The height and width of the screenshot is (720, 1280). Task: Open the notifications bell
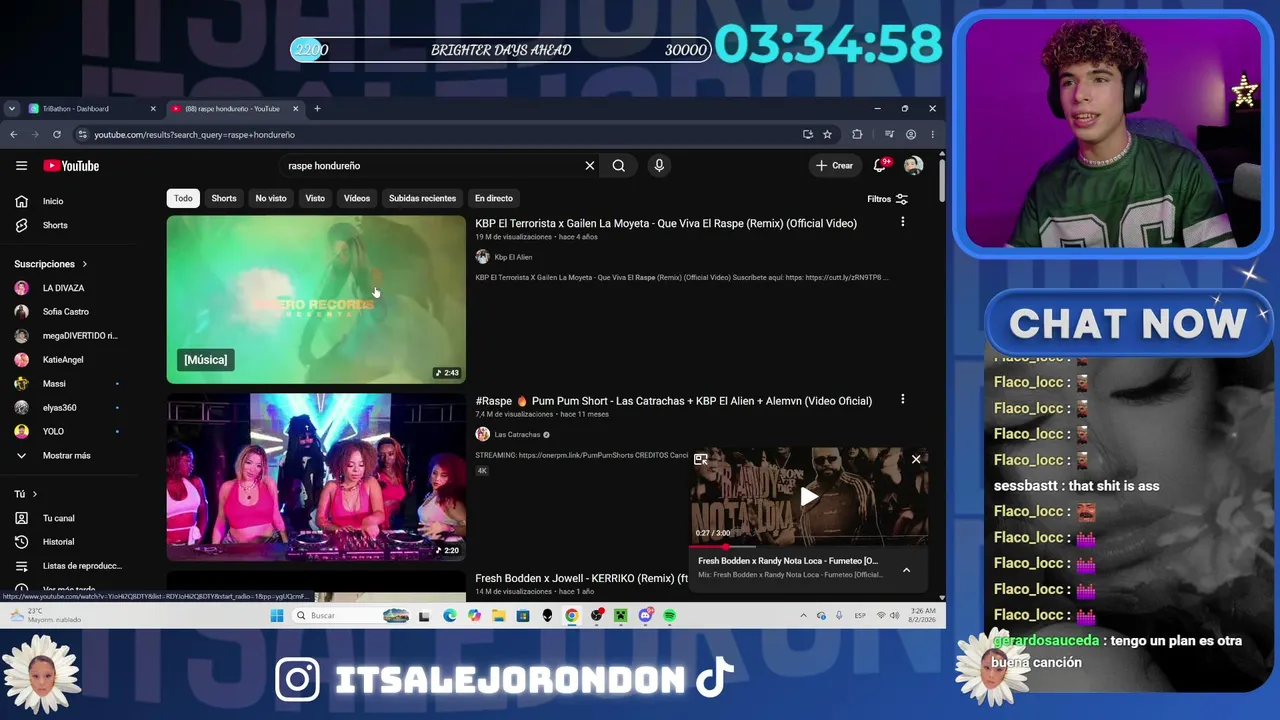pyautogui.click(x=880, y=166)
